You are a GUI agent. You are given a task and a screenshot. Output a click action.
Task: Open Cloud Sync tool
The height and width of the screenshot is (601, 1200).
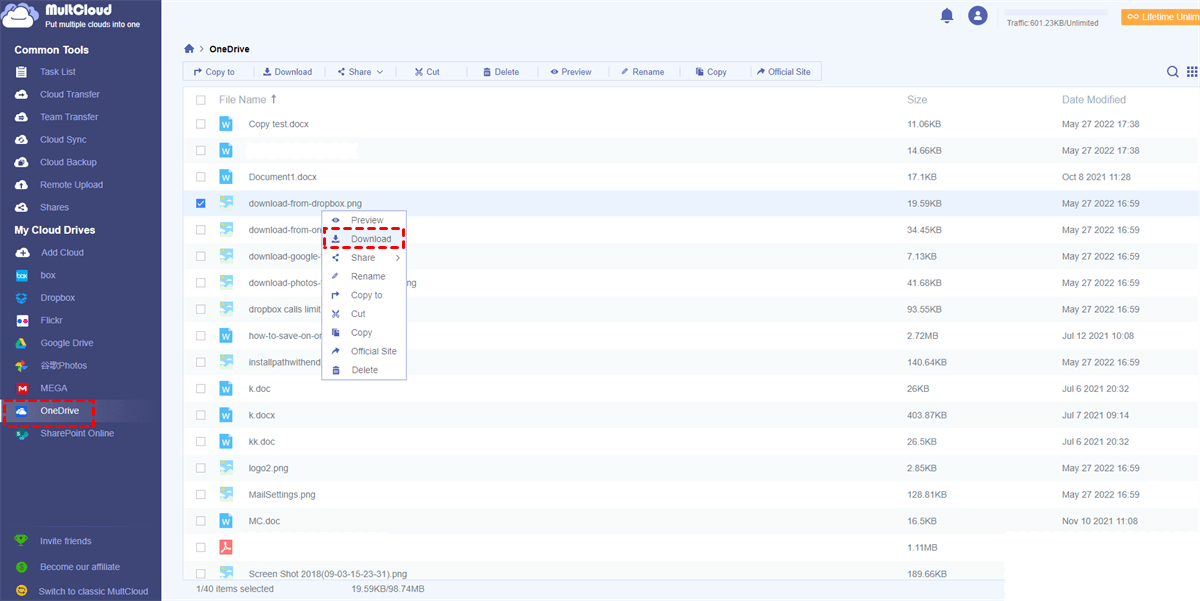point(63,140)
